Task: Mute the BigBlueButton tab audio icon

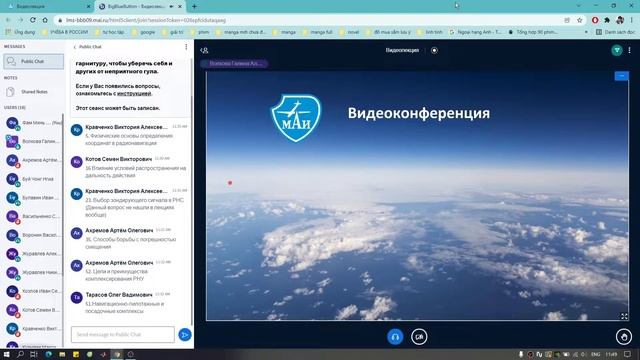Action: pyautogui.click(x=171, y=7)
